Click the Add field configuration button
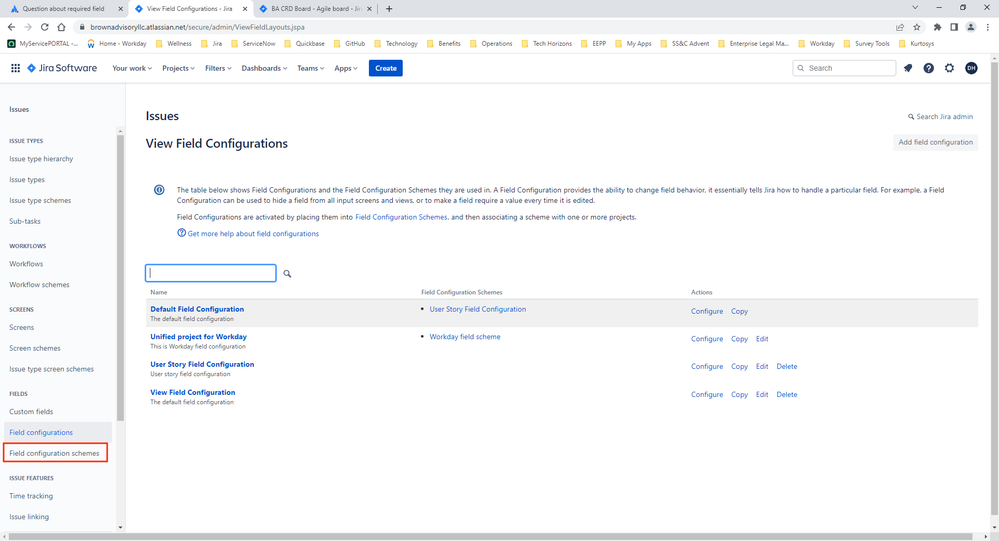The width and height of the screenshot is (999, 541). [935, 142]
